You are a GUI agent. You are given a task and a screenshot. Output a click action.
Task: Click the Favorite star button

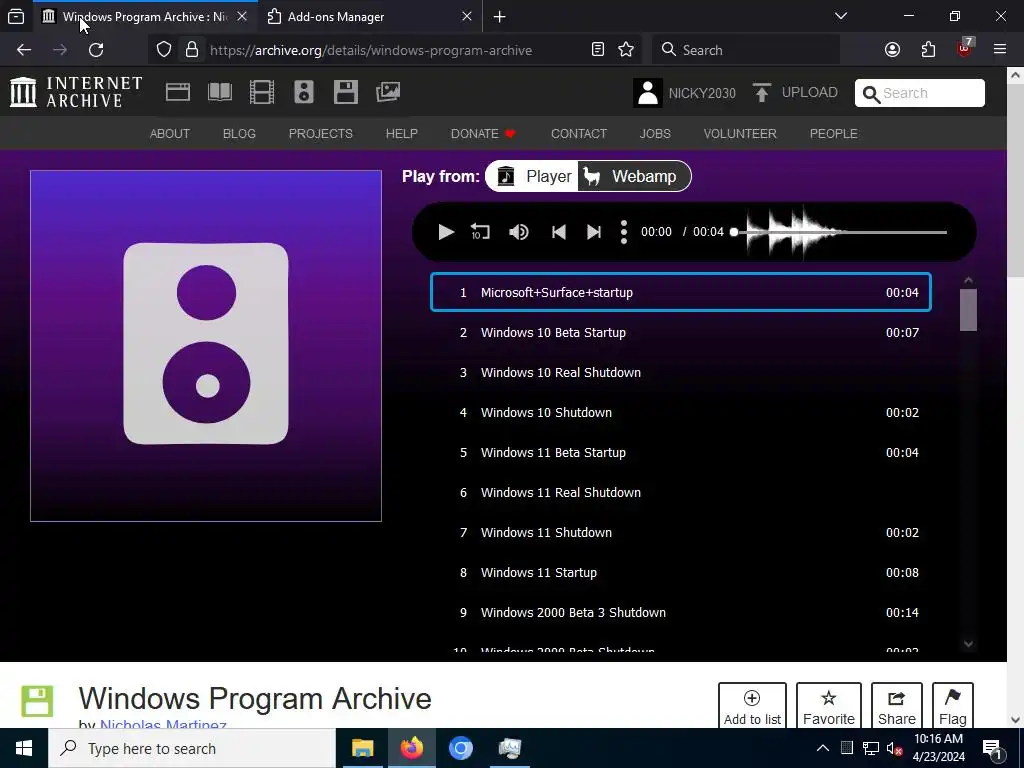829,707
